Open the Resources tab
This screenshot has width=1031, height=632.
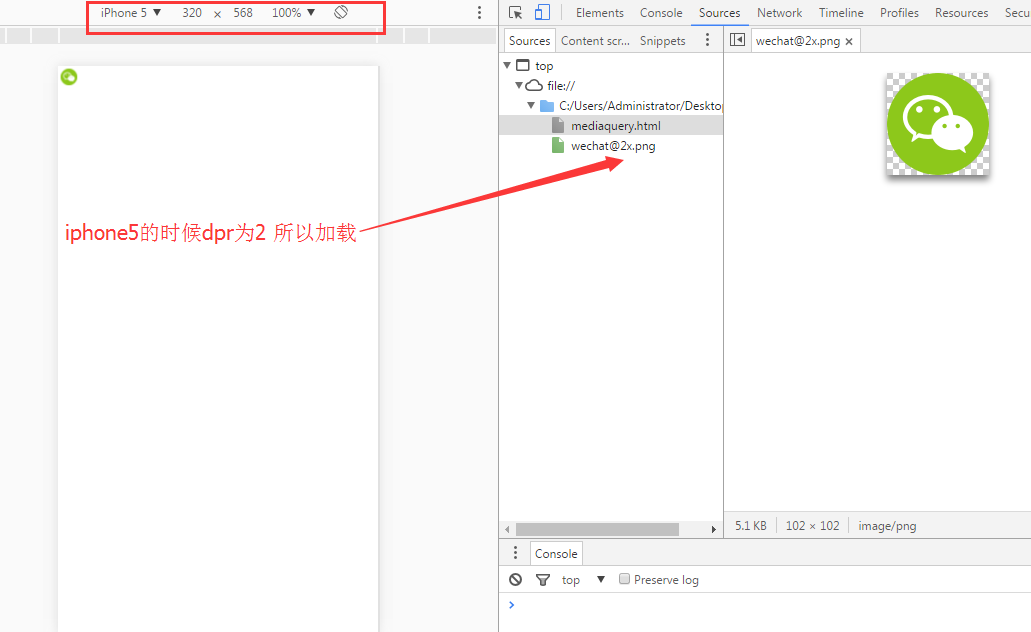point(961,12)
